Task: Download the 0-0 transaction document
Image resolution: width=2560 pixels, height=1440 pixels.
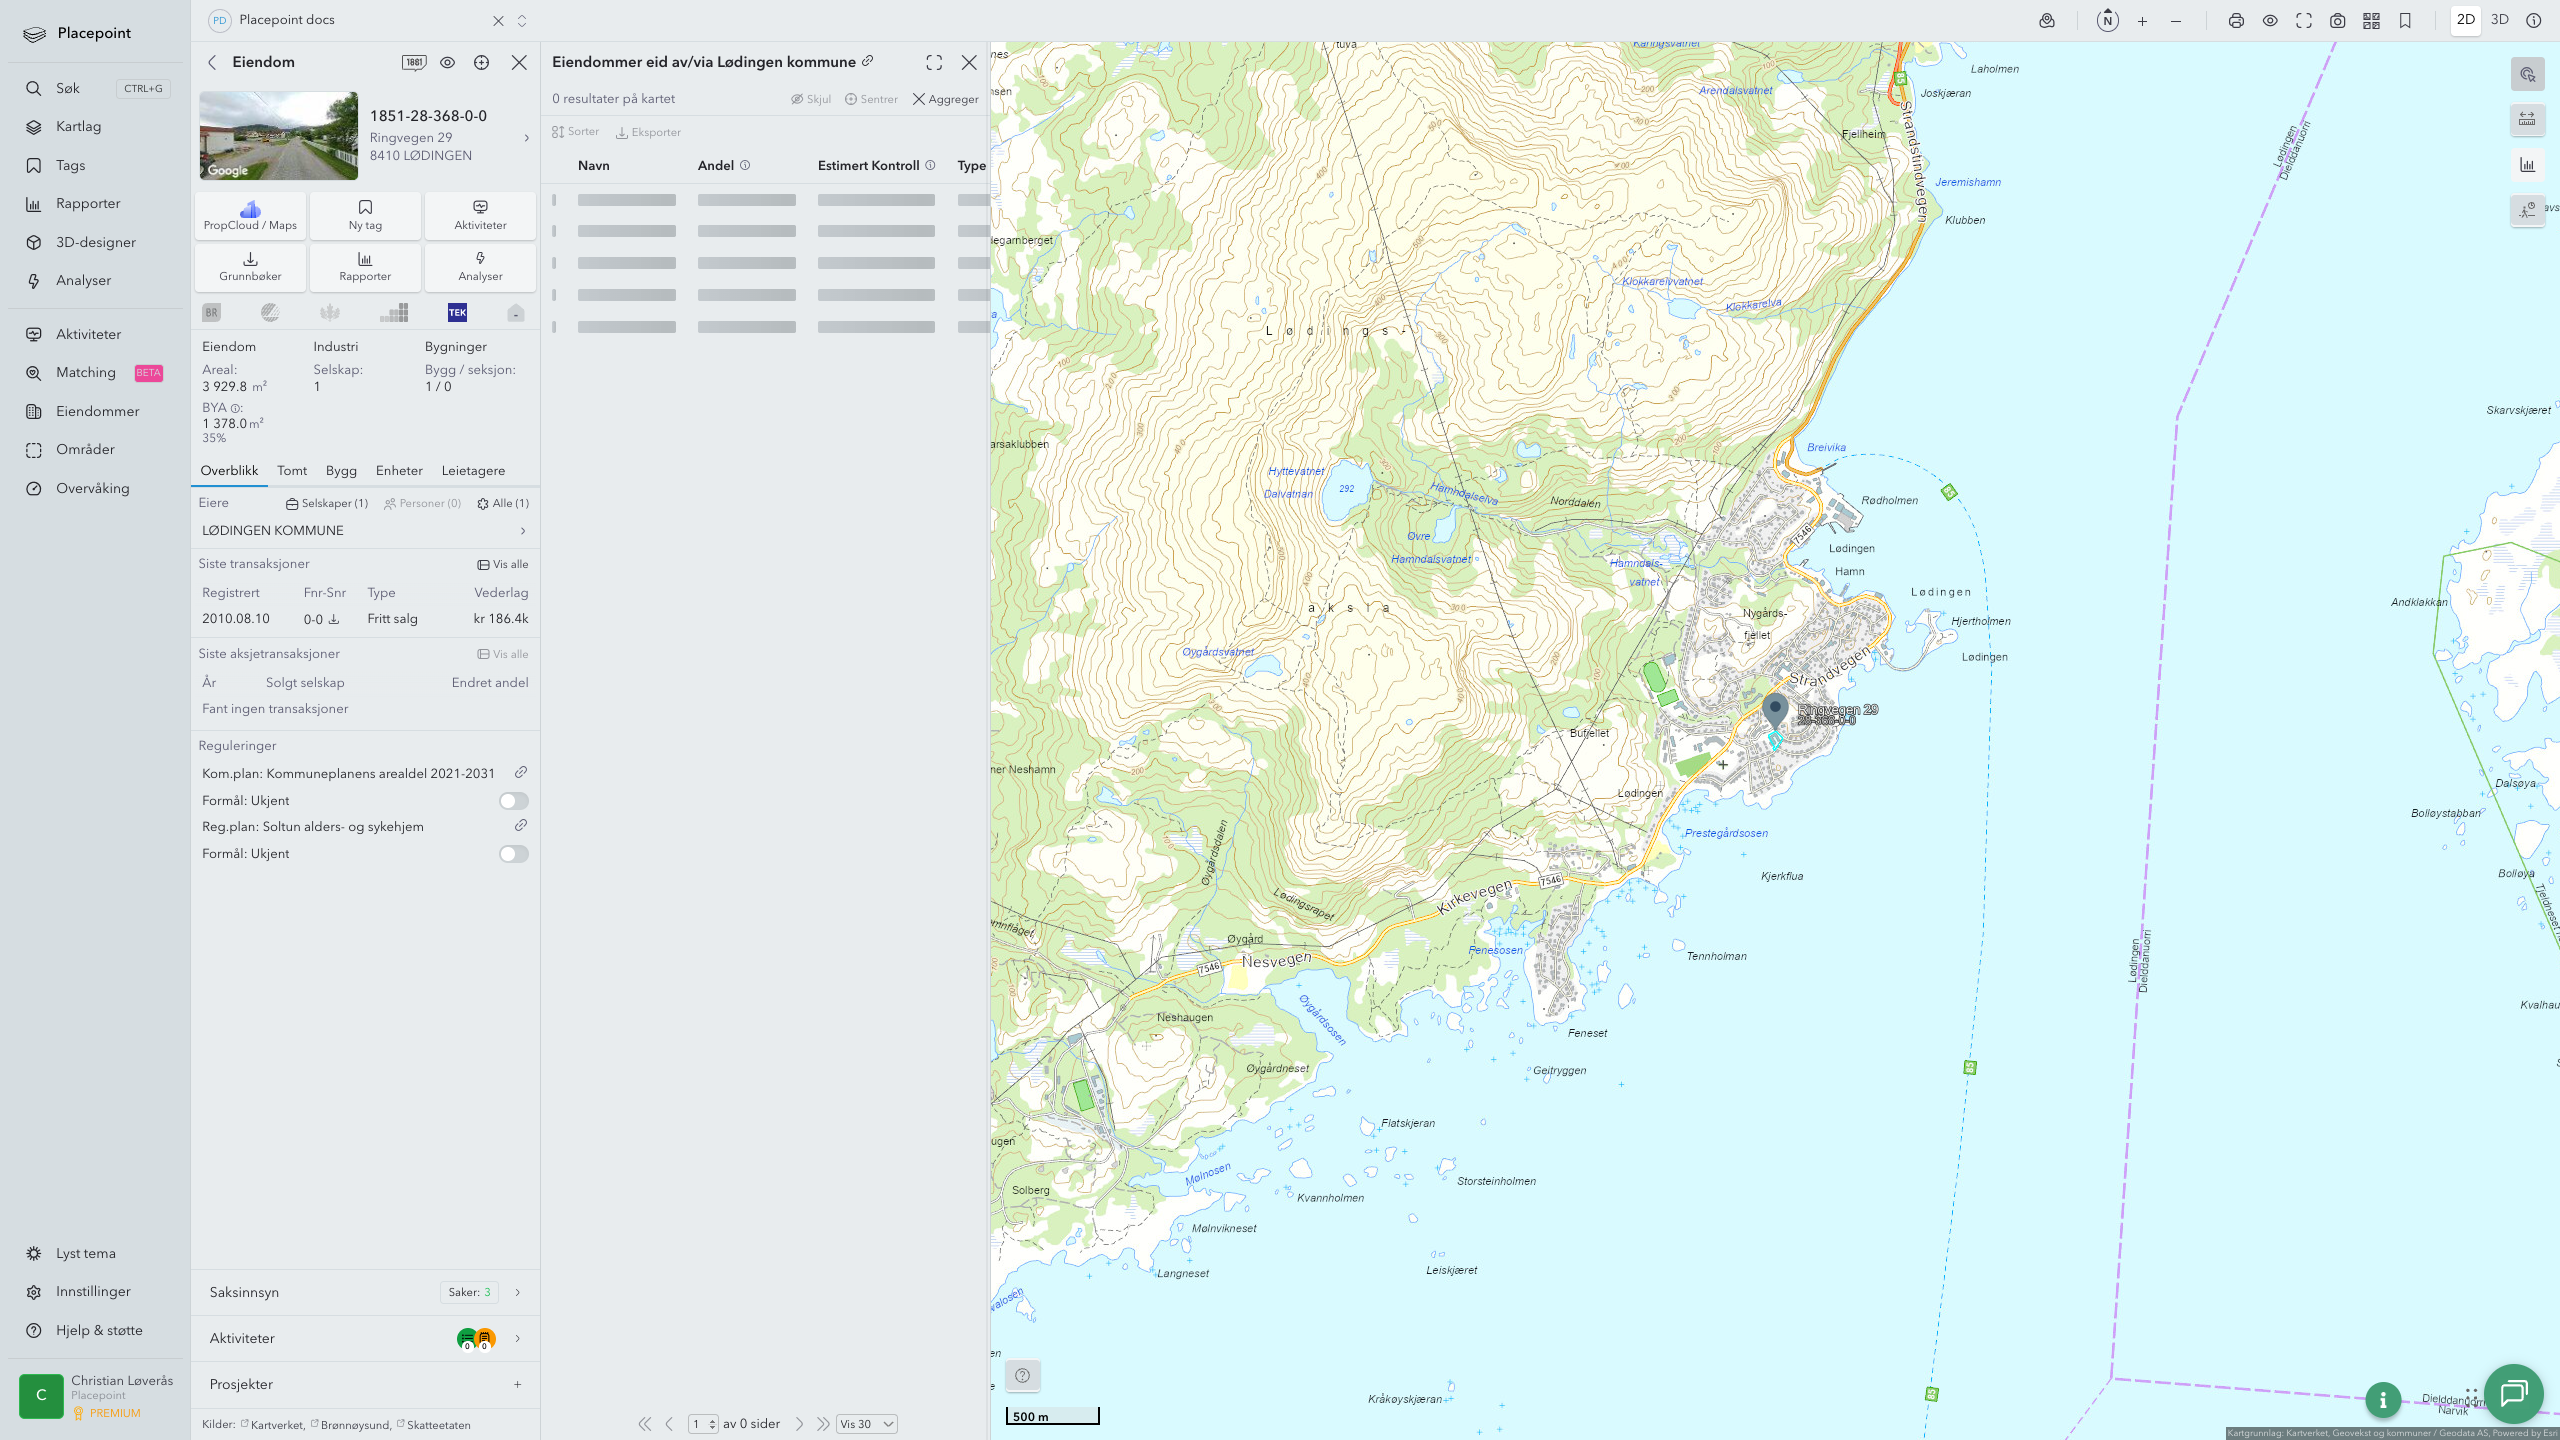Action: [334, 620]
